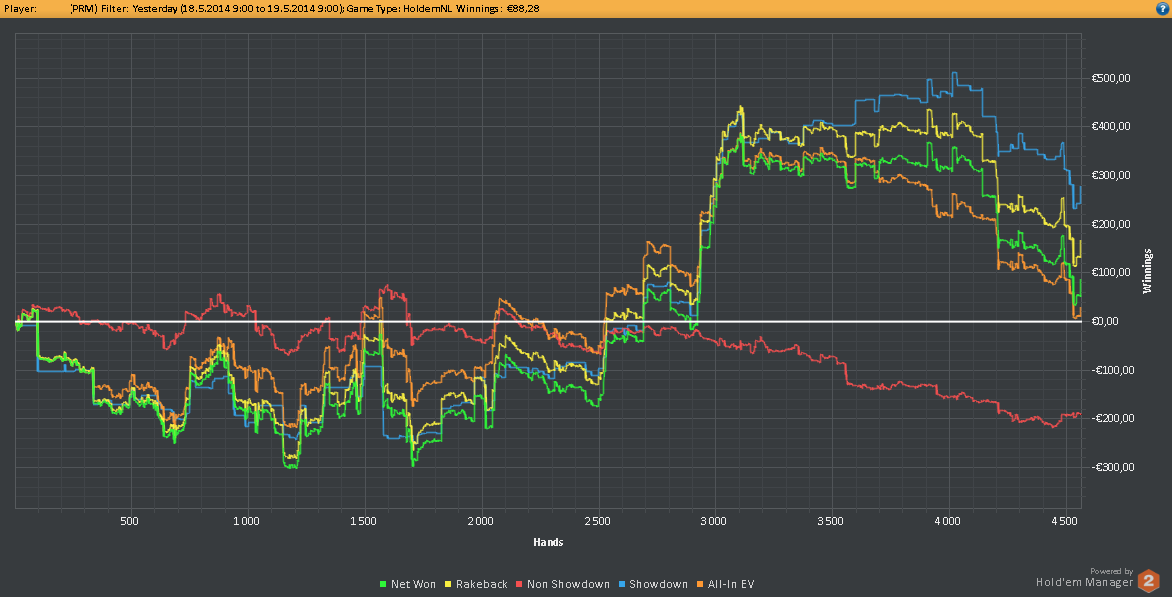Toggle the Net Won series label
Viewport: 1172px width, 597px height.
[x=413, y=584]
